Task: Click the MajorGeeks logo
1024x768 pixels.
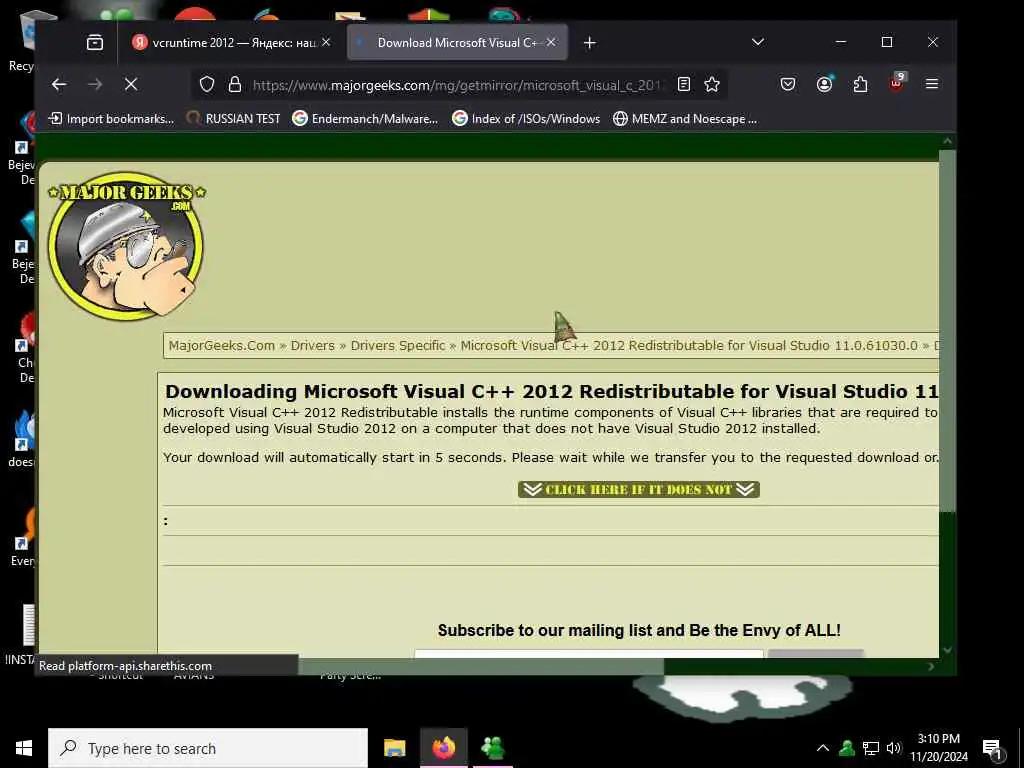Action: point(126,246)
